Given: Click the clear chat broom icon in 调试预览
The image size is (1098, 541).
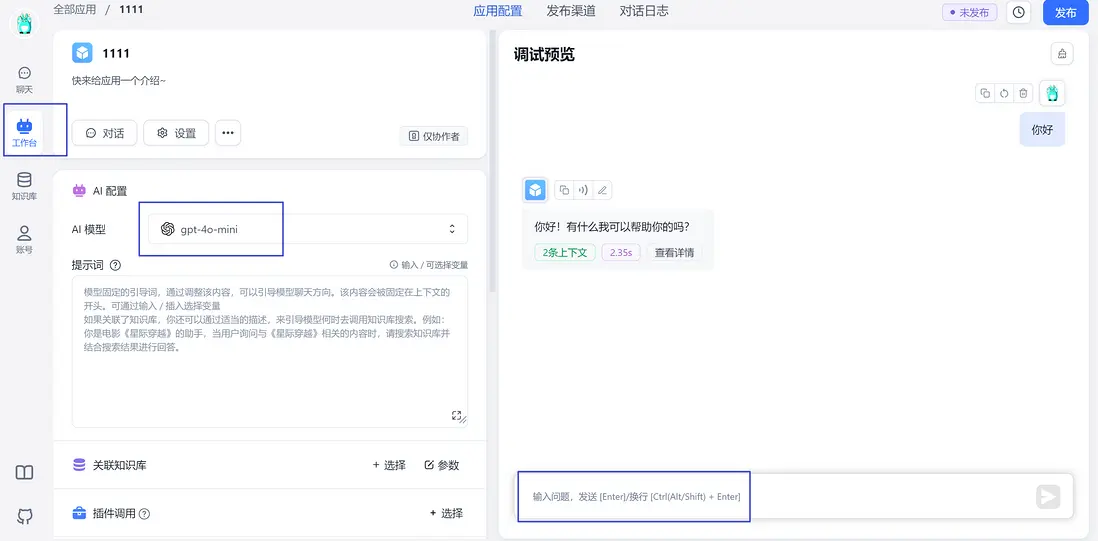Looking at the screenshot, I should tap(1062, 54).
